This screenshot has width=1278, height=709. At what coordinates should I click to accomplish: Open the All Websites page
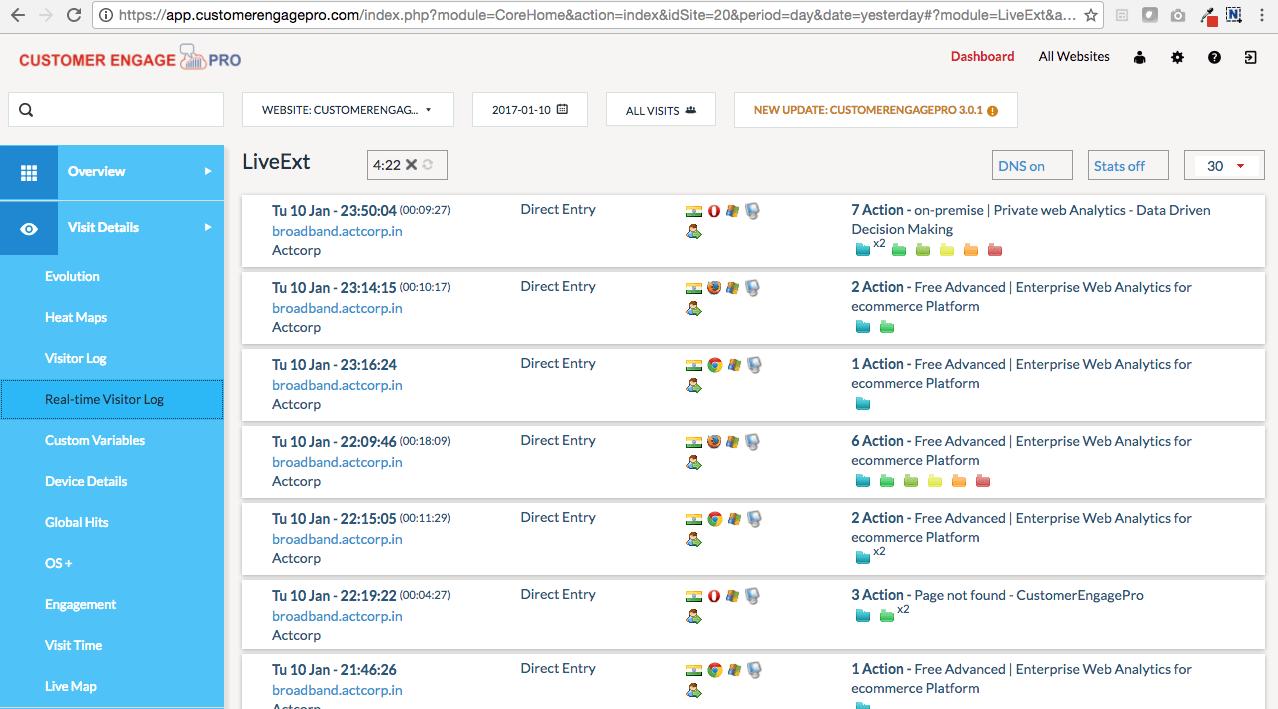click(x=1074, y=57)
